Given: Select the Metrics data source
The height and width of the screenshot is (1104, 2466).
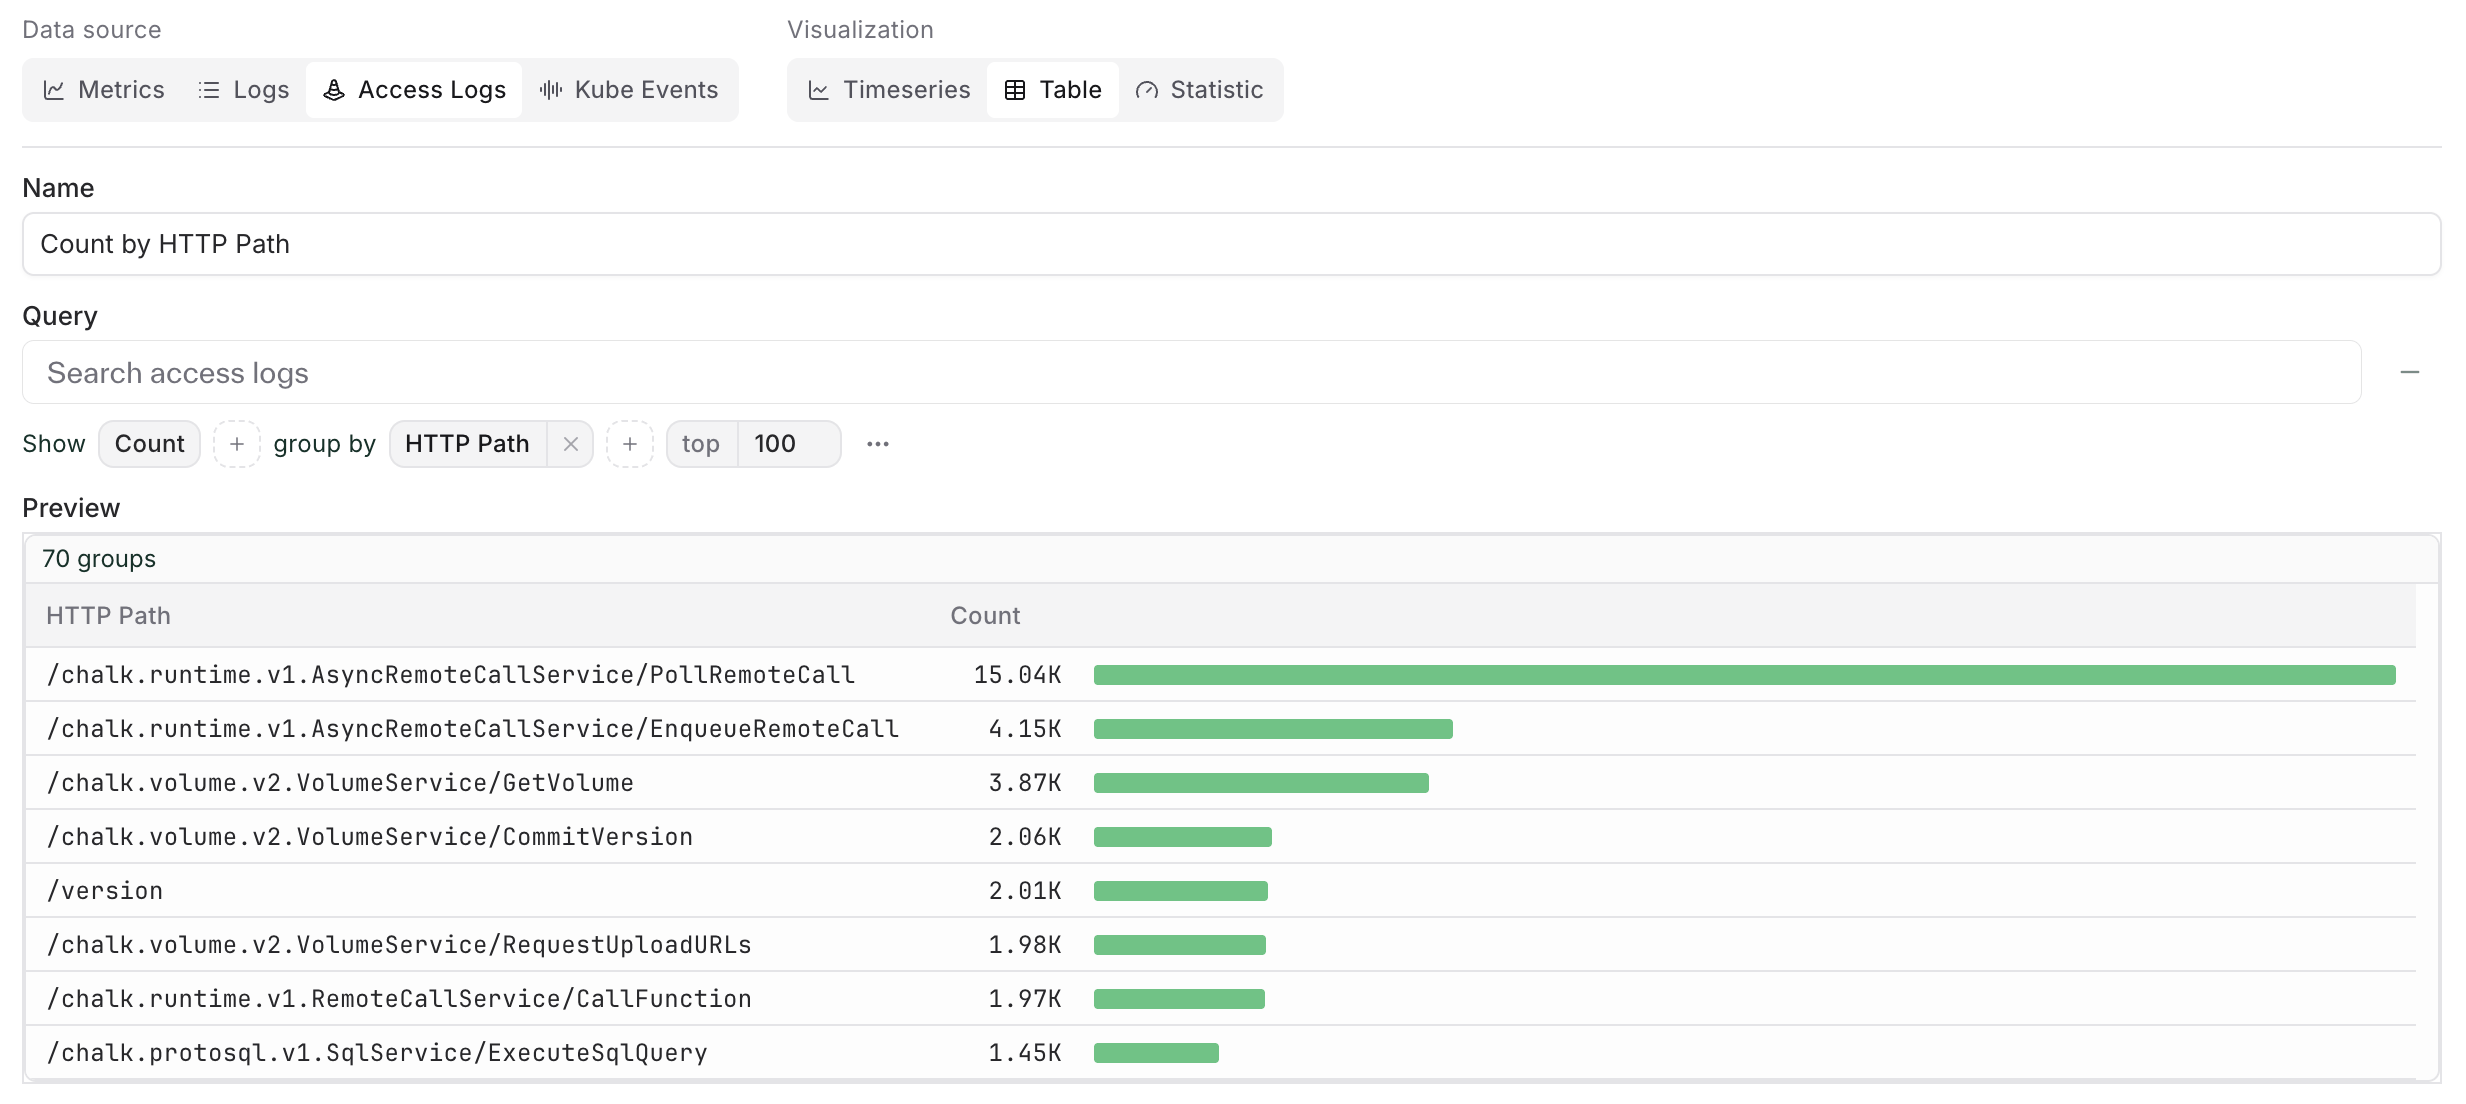Looking at the screenshot, I should [104, 90].
